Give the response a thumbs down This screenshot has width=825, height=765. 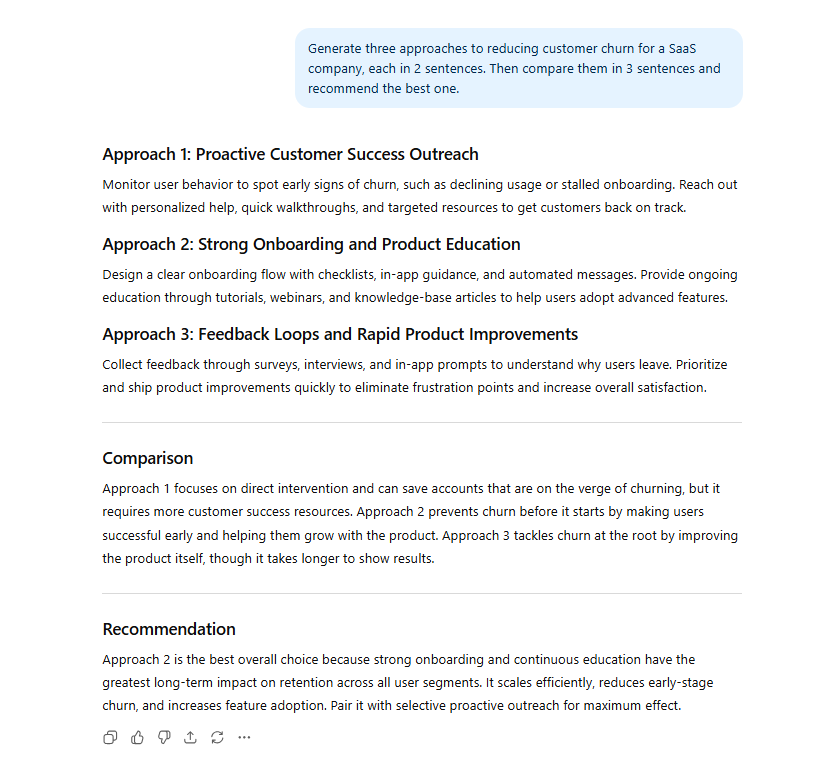[x=164, y=738]
